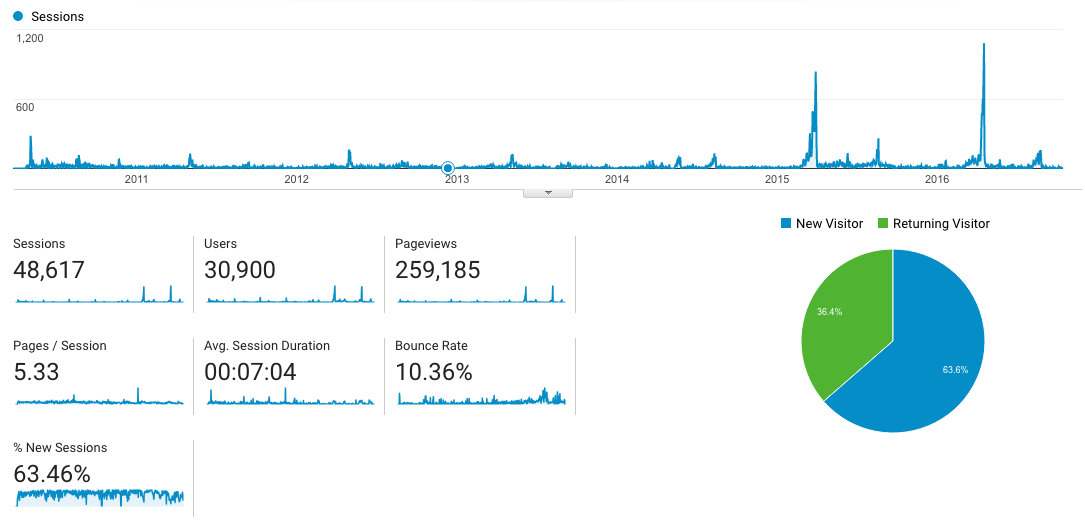Click the green Returning Visitor legend swatch
The width and height of the screenshot is (1085, 520).
pos(883,224)
